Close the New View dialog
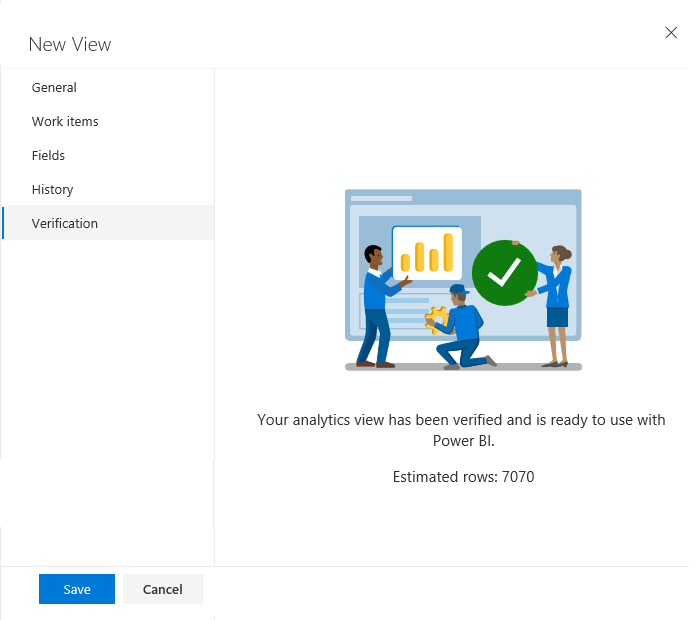The image size is (696, 620). coord(671,32)
